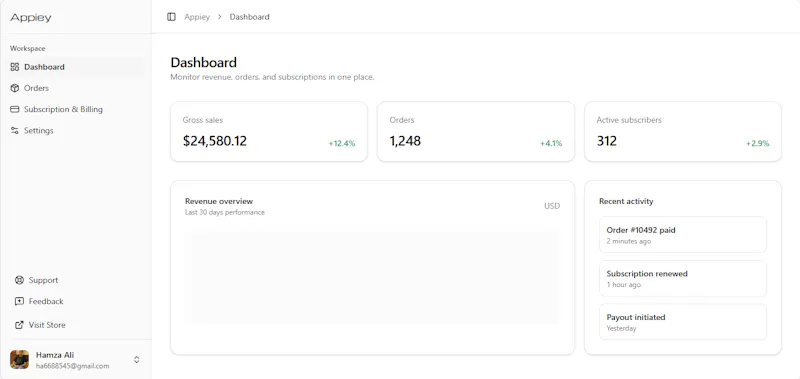The width and height of the screenshot is (800, 379).
Task: Click the Dashboard breadcrumb item
Action: click(249, 17)
